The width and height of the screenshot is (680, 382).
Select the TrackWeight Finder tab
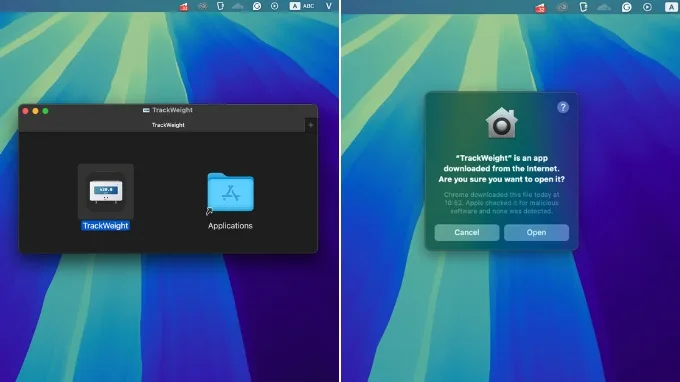pyautogui.click(x=168, y=125)
